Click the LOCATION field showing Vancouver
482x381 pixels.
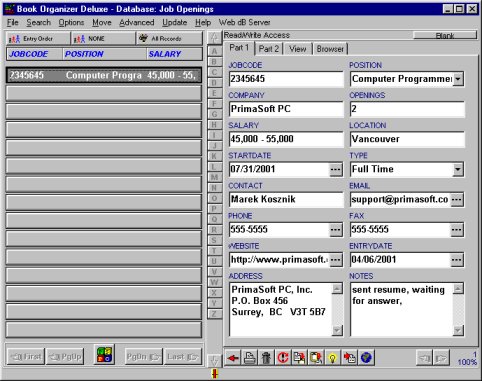point(407,139)
